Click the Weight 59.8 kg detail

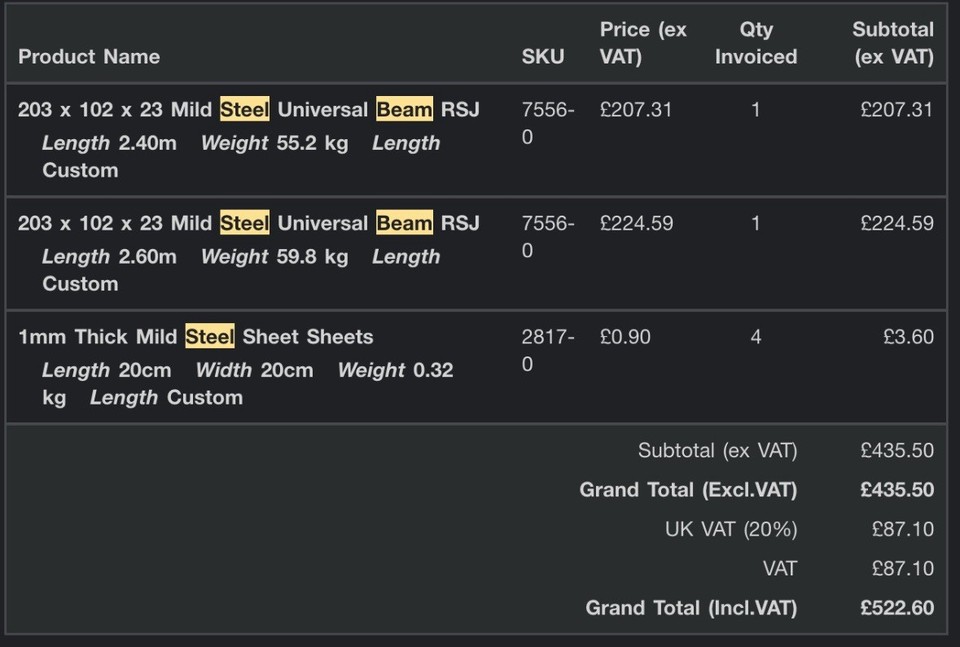pos(274,257)
